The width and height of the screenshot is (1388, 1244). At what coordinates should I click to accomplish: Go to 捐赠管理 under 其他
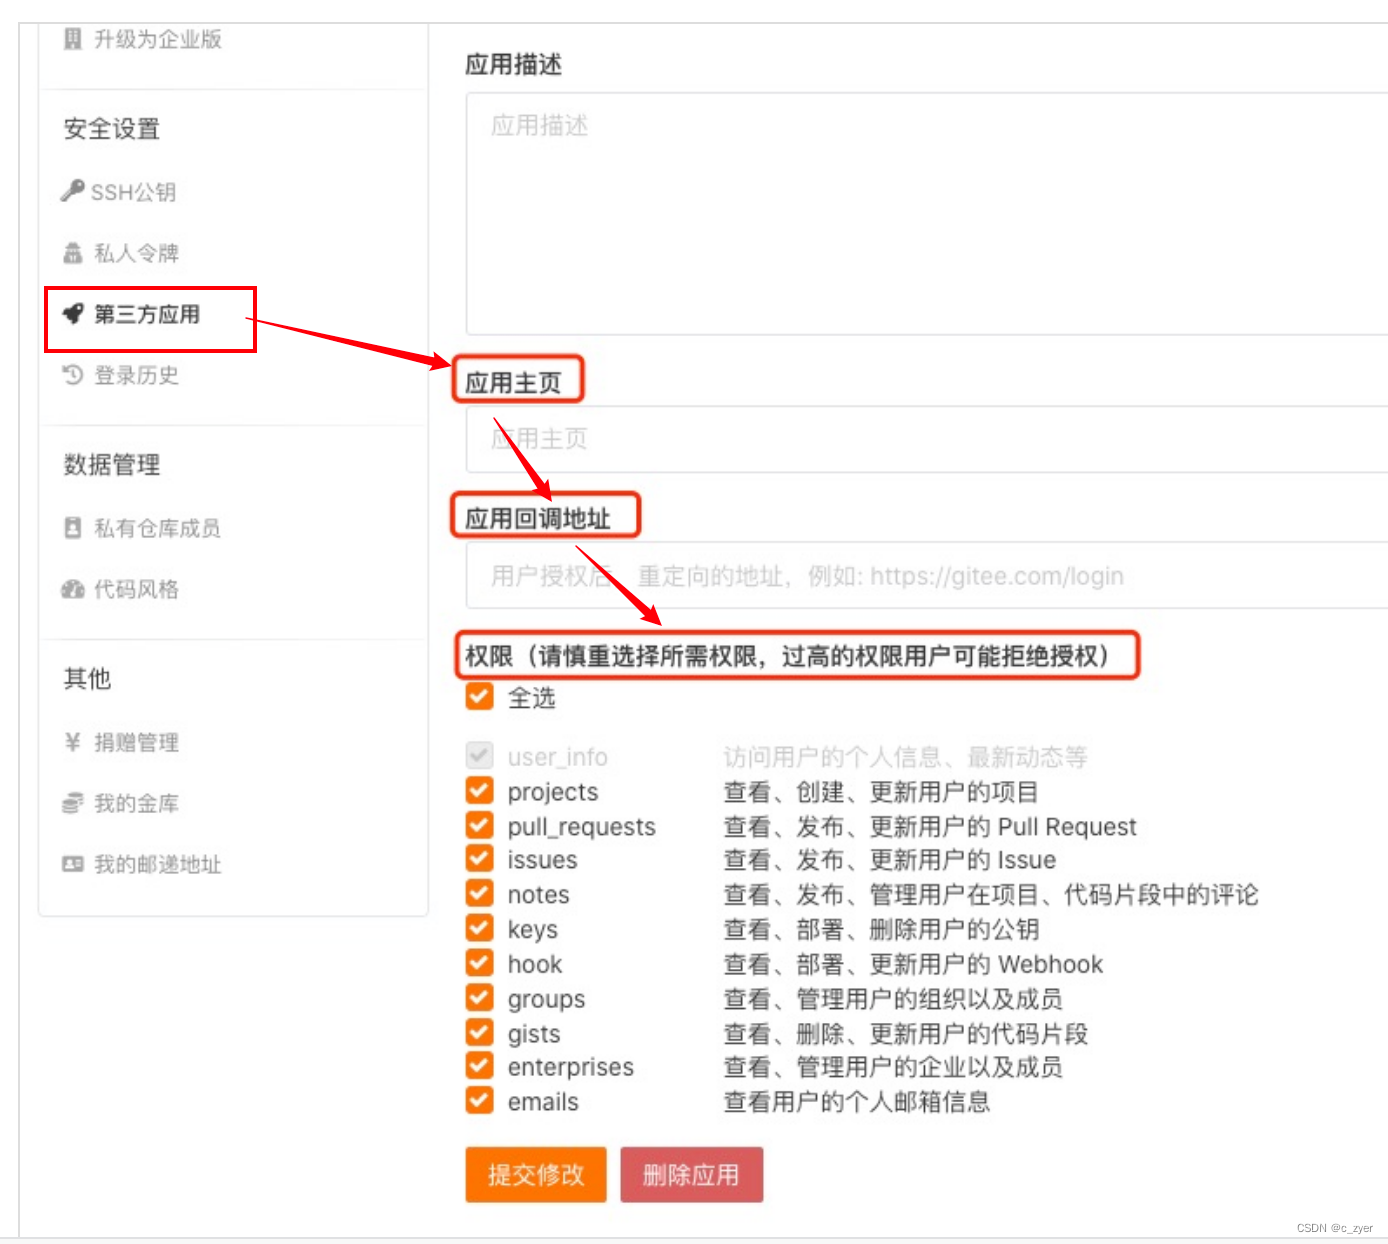click(x=136, y=742)
